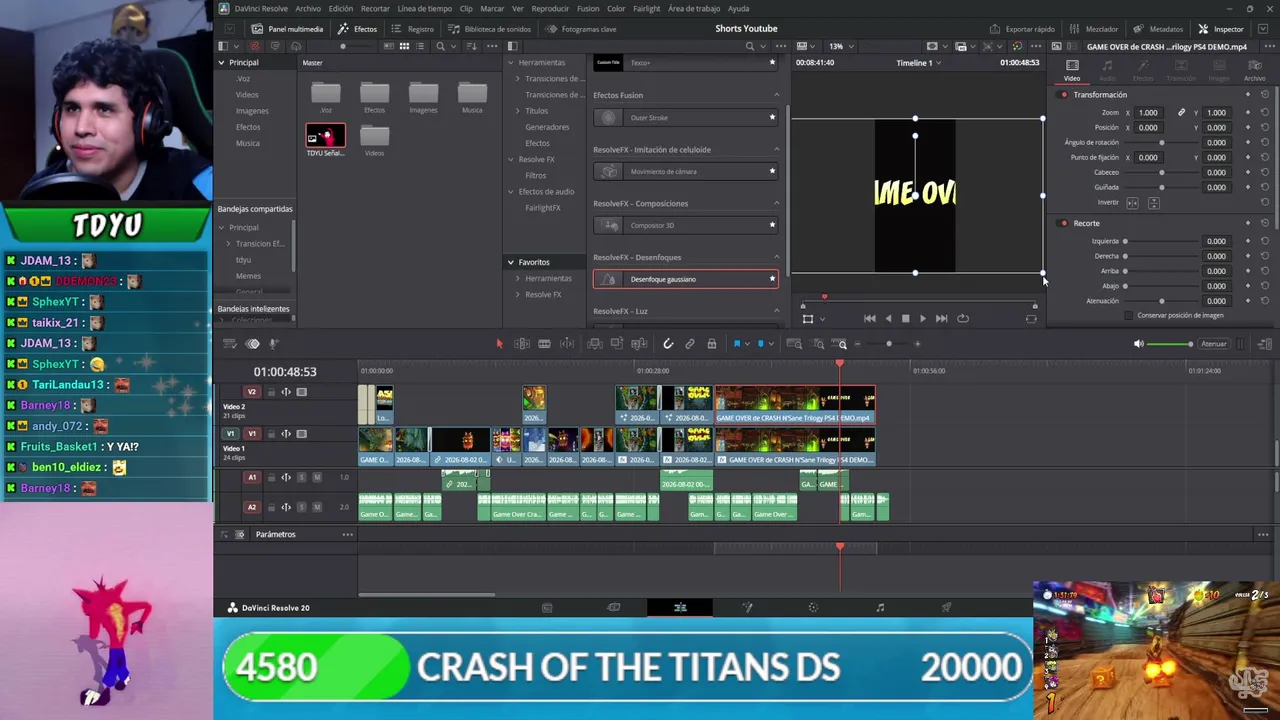Open the Línea de tiempo menu
Image resolution: width=1280 pixels, height=720 pixels.
(425, 9)
